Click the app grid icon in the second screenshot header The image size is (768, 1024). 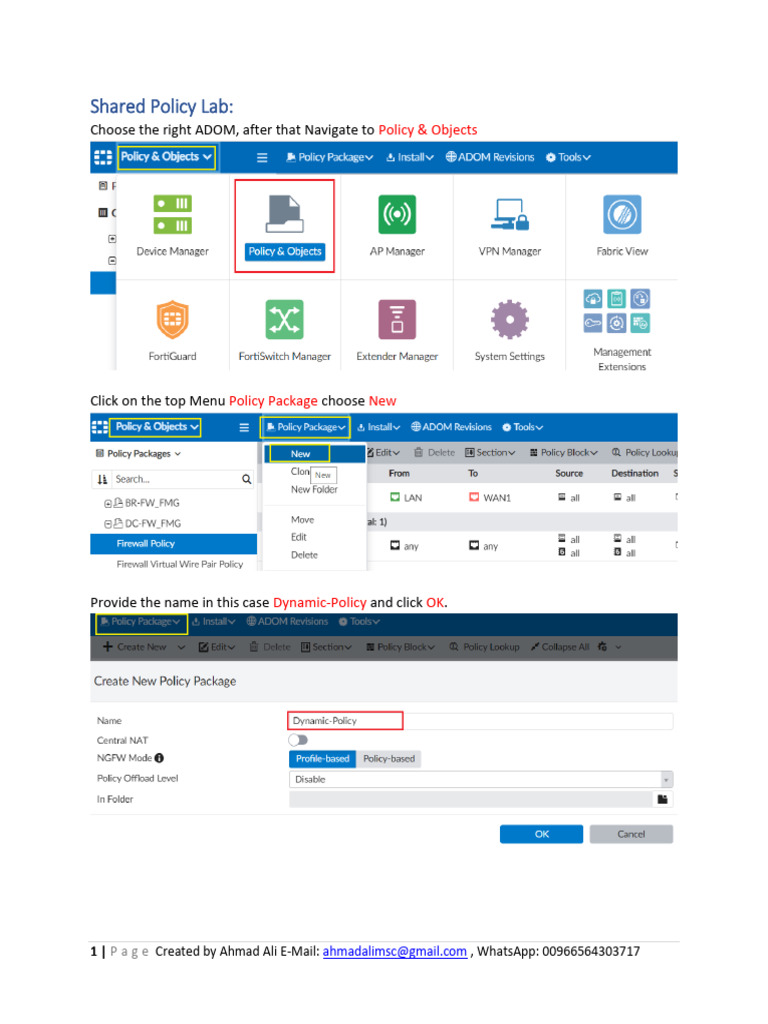(100, 427)
